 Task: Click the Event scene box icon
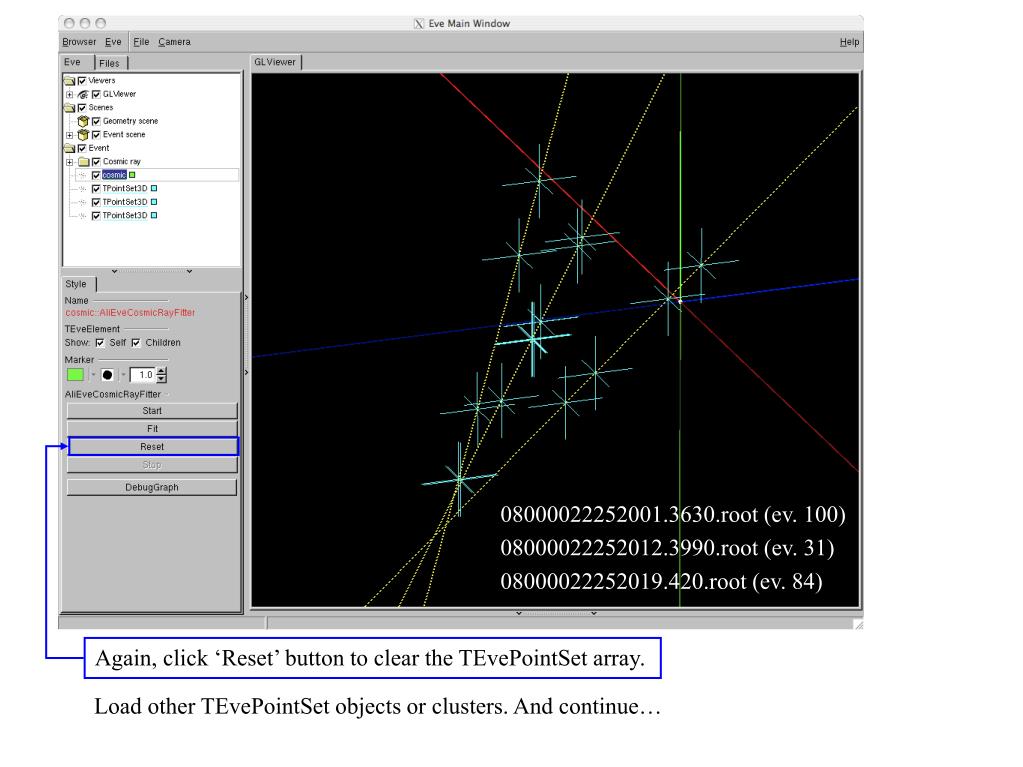pos(83,135)
